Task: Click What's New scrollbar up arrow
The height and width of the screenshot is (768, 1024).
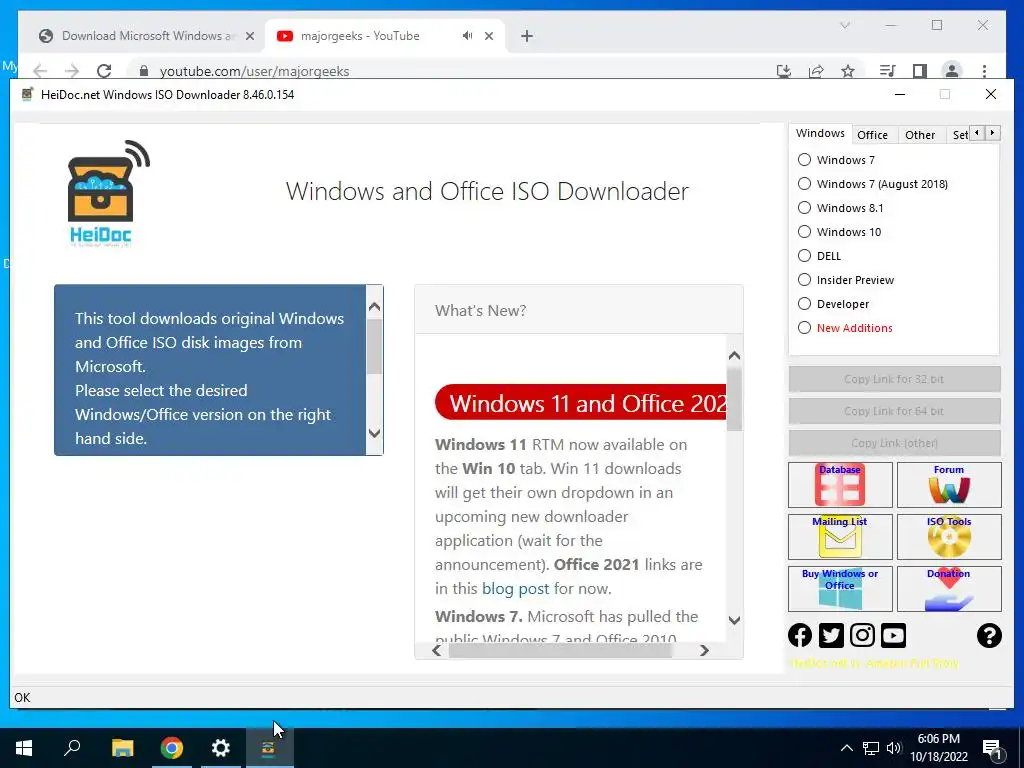Action: [x=734, y=355]
